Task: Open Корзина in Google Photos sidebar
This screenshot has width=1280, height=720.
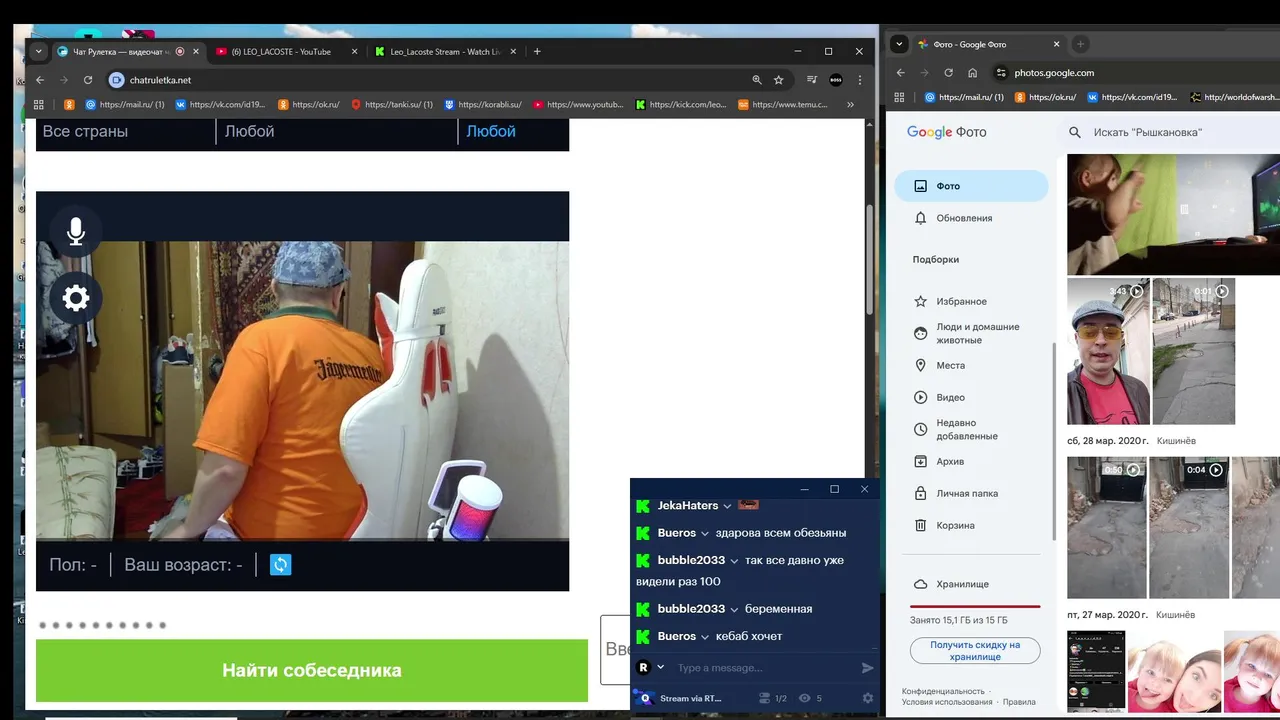Action: (x=955, y=525)
